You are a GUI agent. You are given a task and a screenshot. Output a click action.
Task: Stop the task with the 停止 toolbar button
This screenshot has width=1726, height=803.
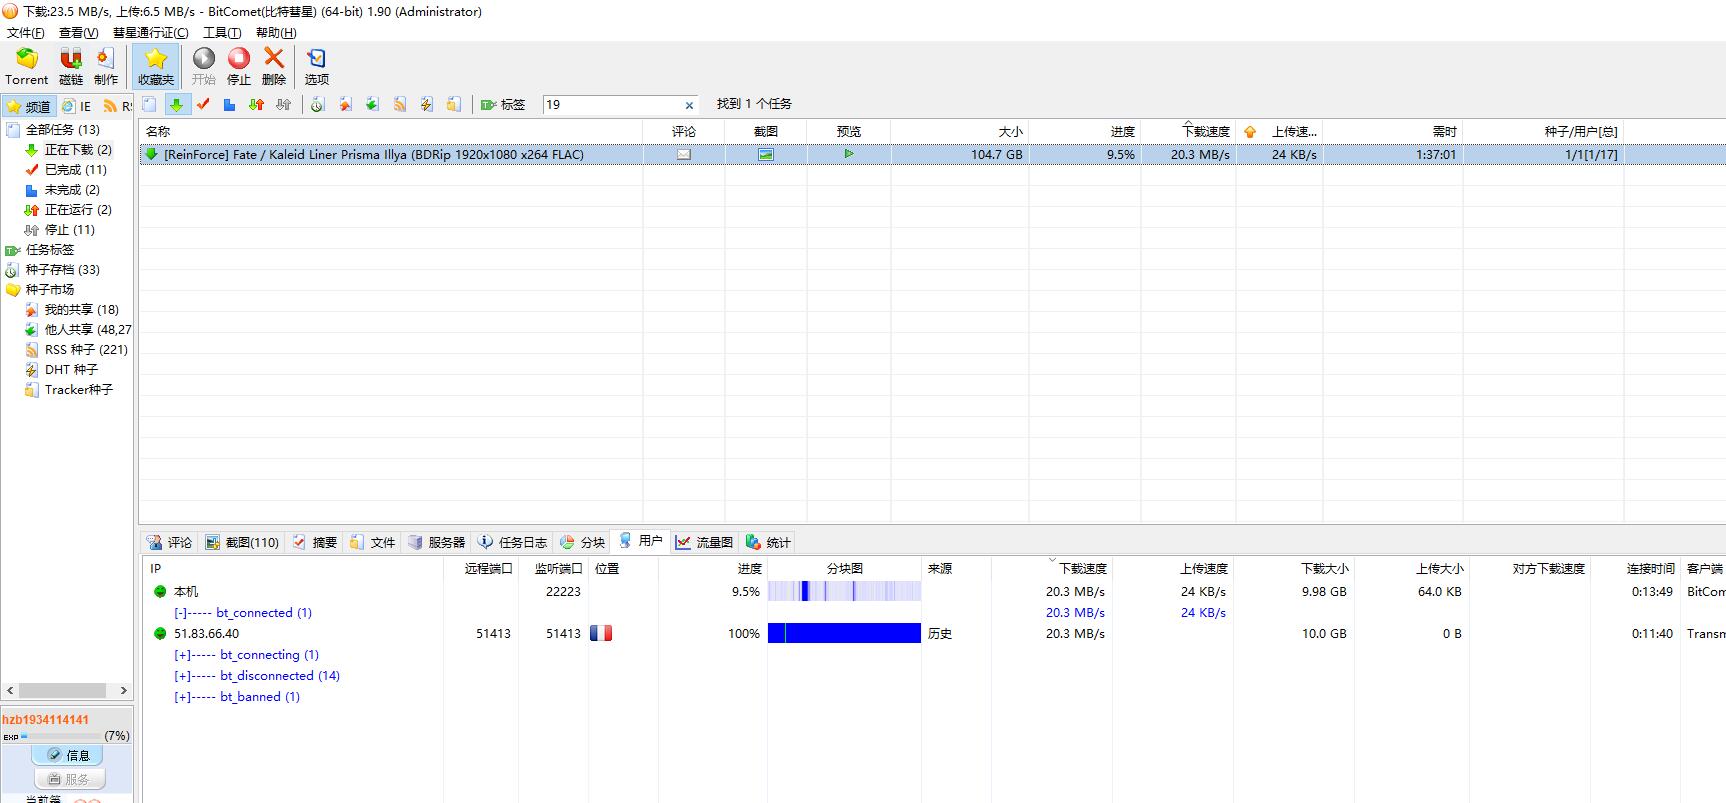(239, 66)
